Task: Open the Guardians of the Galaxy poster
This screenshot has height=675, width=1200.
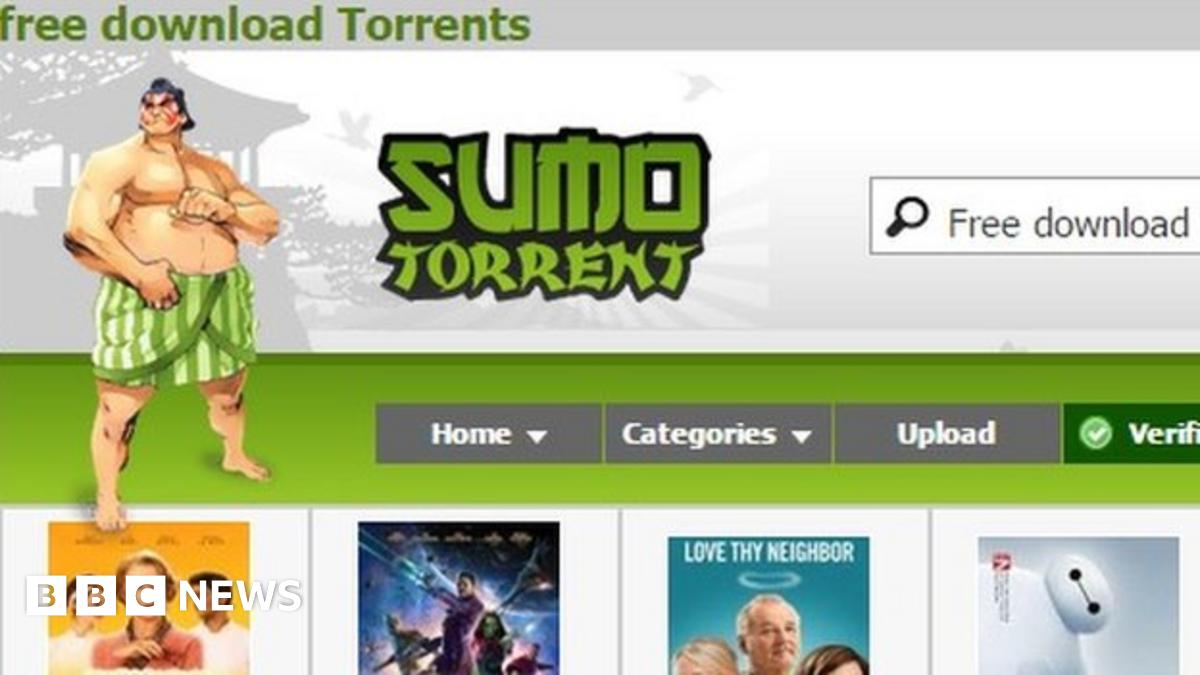Action: click(459, 598)
